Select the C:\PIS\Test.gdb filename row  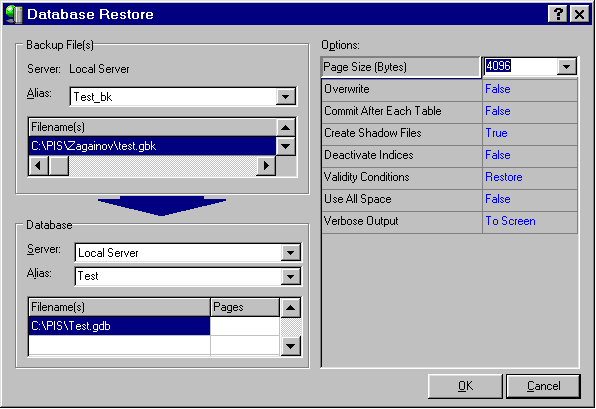point(119,326)
